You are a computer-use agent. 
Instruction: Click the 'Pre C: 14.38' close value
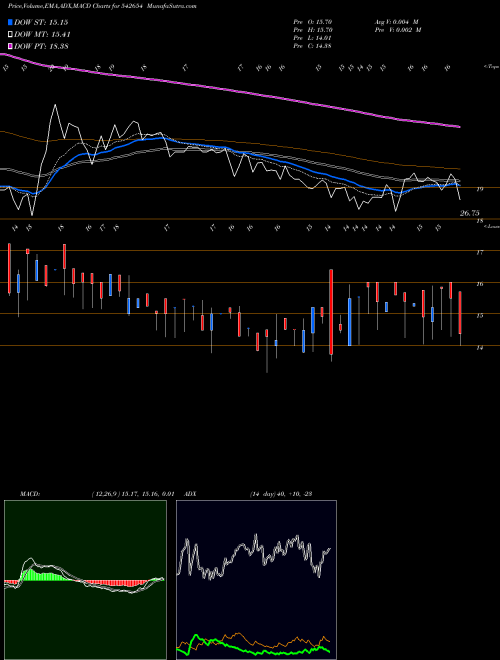pos(313,46)
